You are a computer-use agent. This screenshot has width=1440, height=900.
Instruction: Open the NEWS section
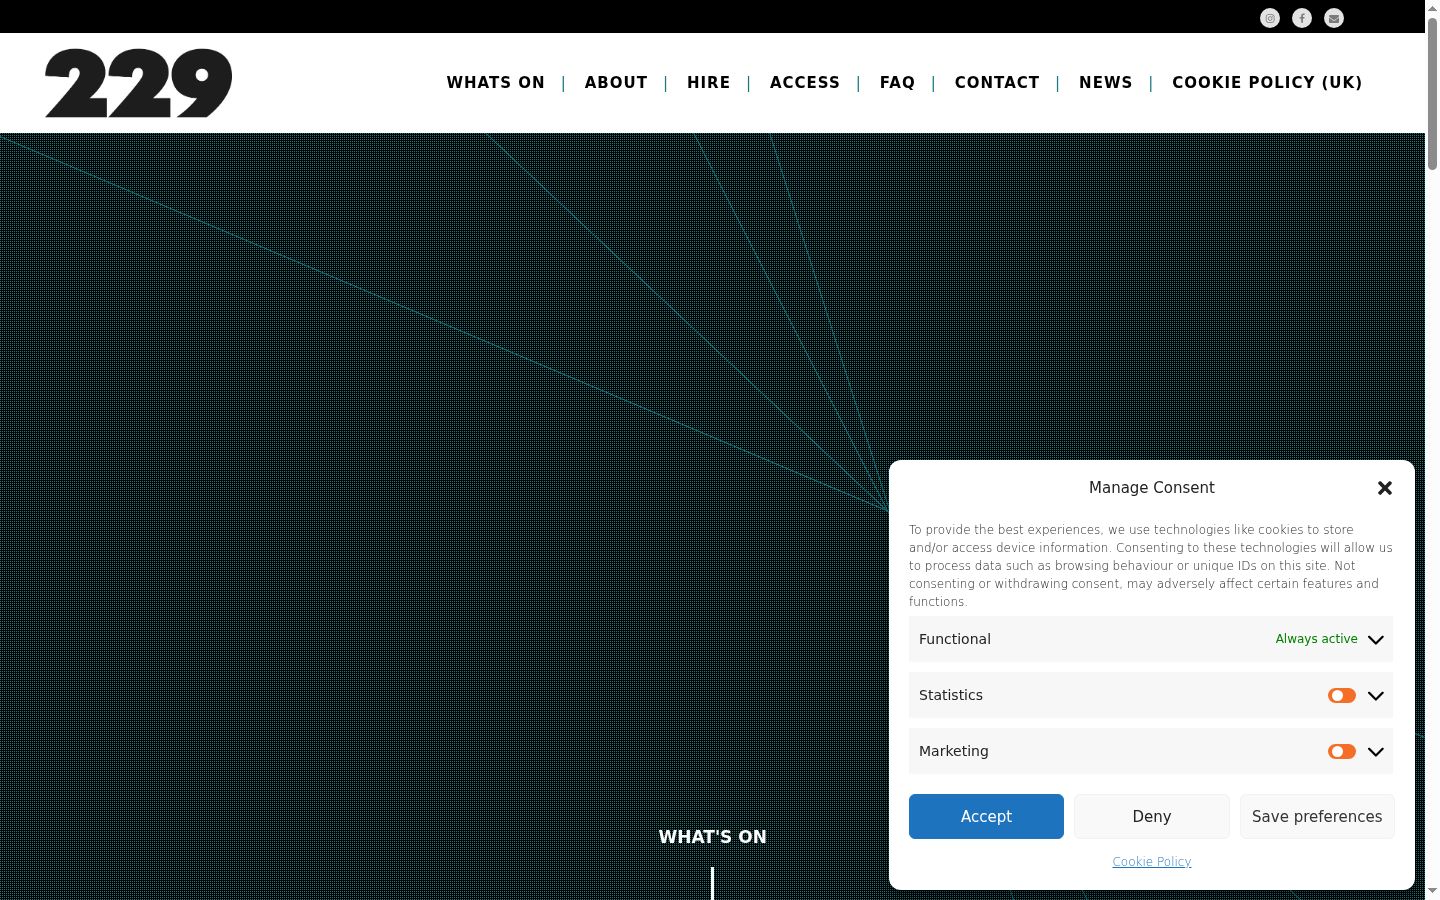coord(1106,83)
